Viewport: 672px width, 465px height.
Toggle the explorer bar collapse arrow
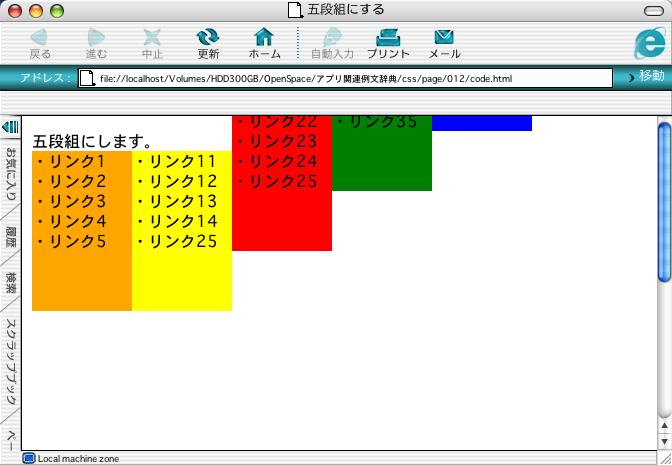[11, 127]
